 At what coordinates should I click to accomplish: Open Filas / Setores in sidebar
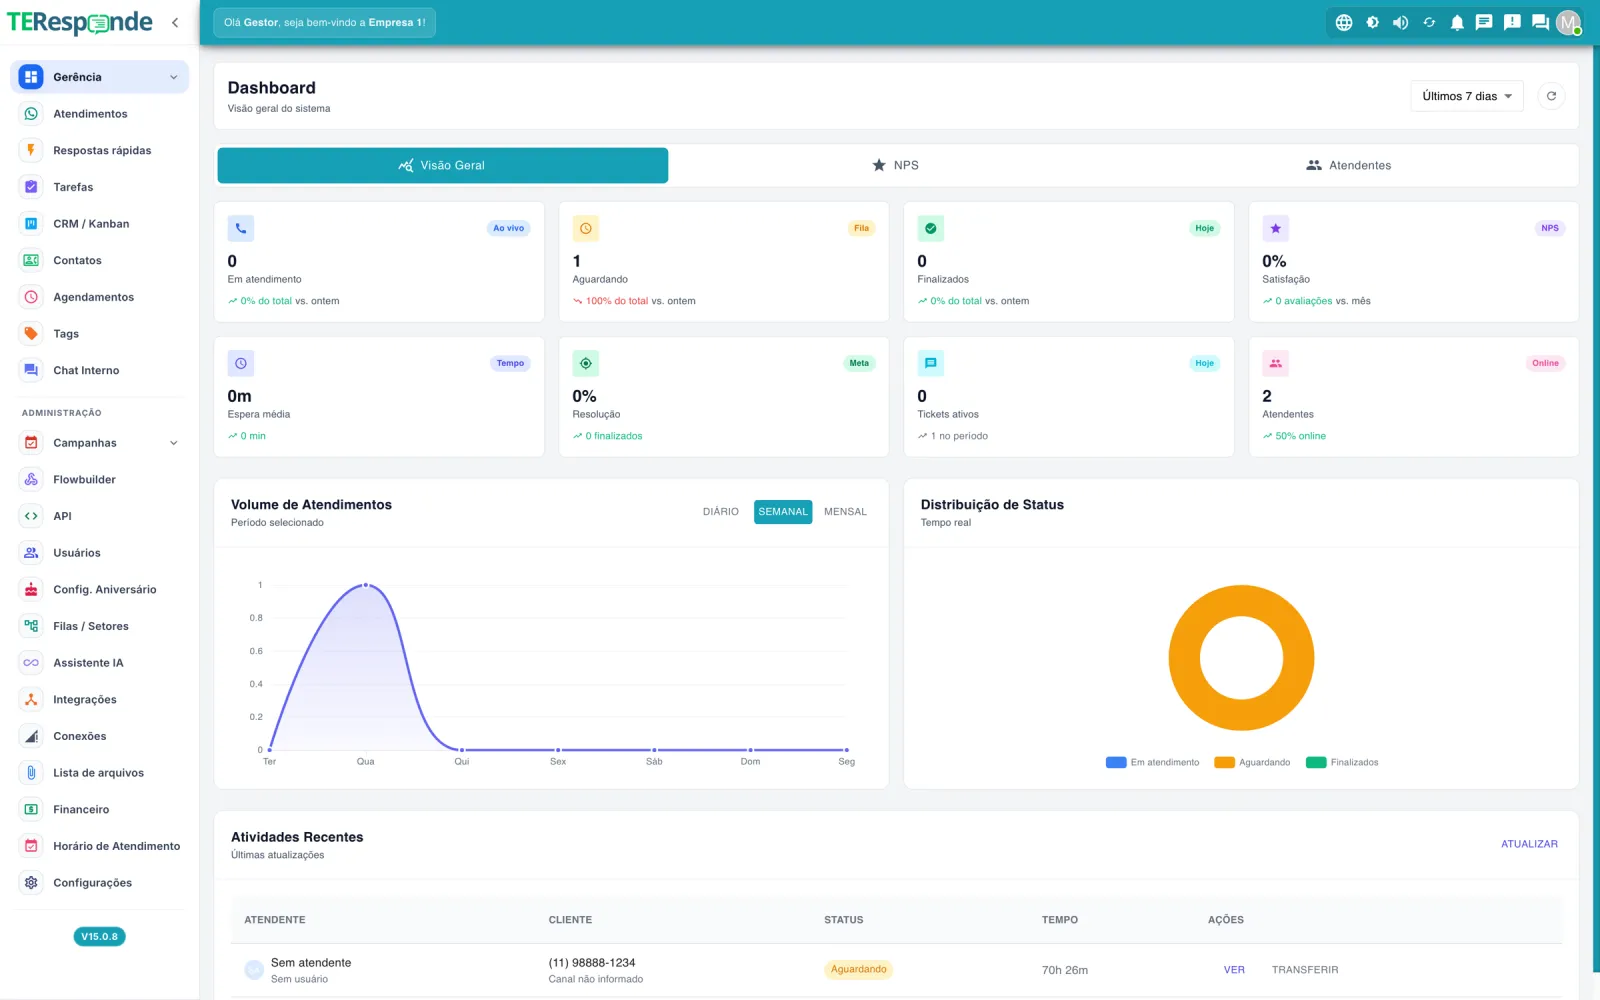coord(99,626)
